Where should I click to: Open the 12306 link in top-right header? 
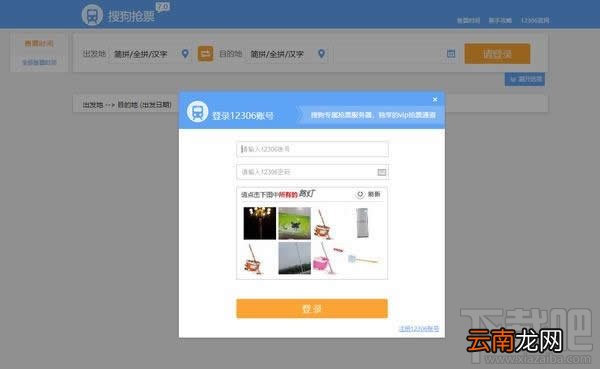coord(535,20)
